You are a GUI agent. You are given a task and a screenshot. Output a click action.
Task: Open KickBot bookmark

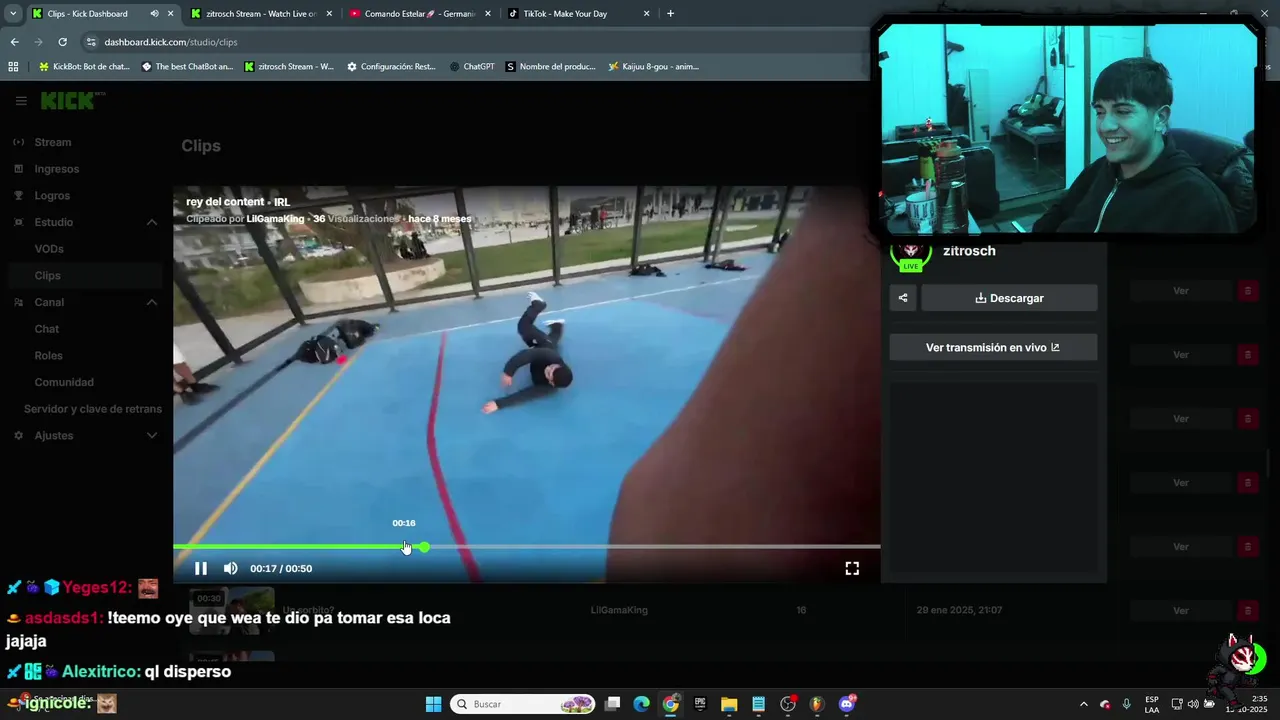point(84,67)
